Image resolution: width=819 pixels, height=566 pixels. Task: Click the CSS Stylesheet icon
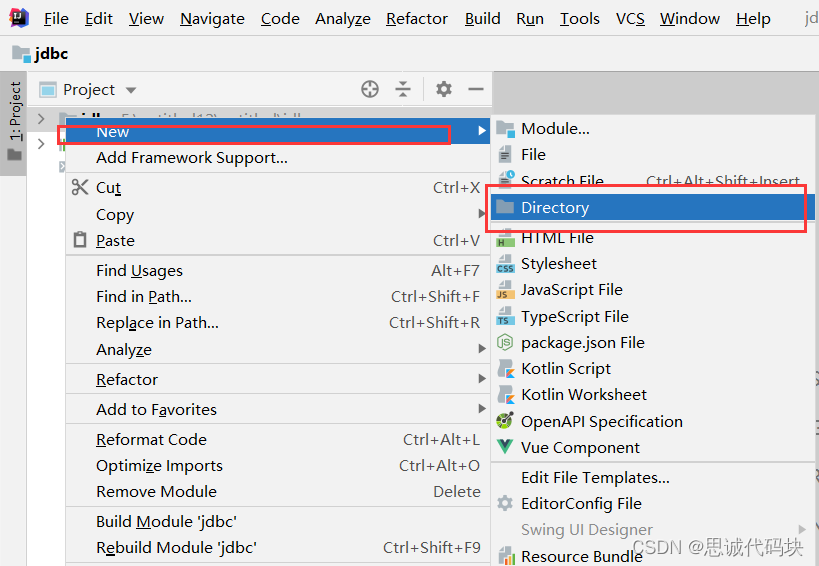(505, 264)
